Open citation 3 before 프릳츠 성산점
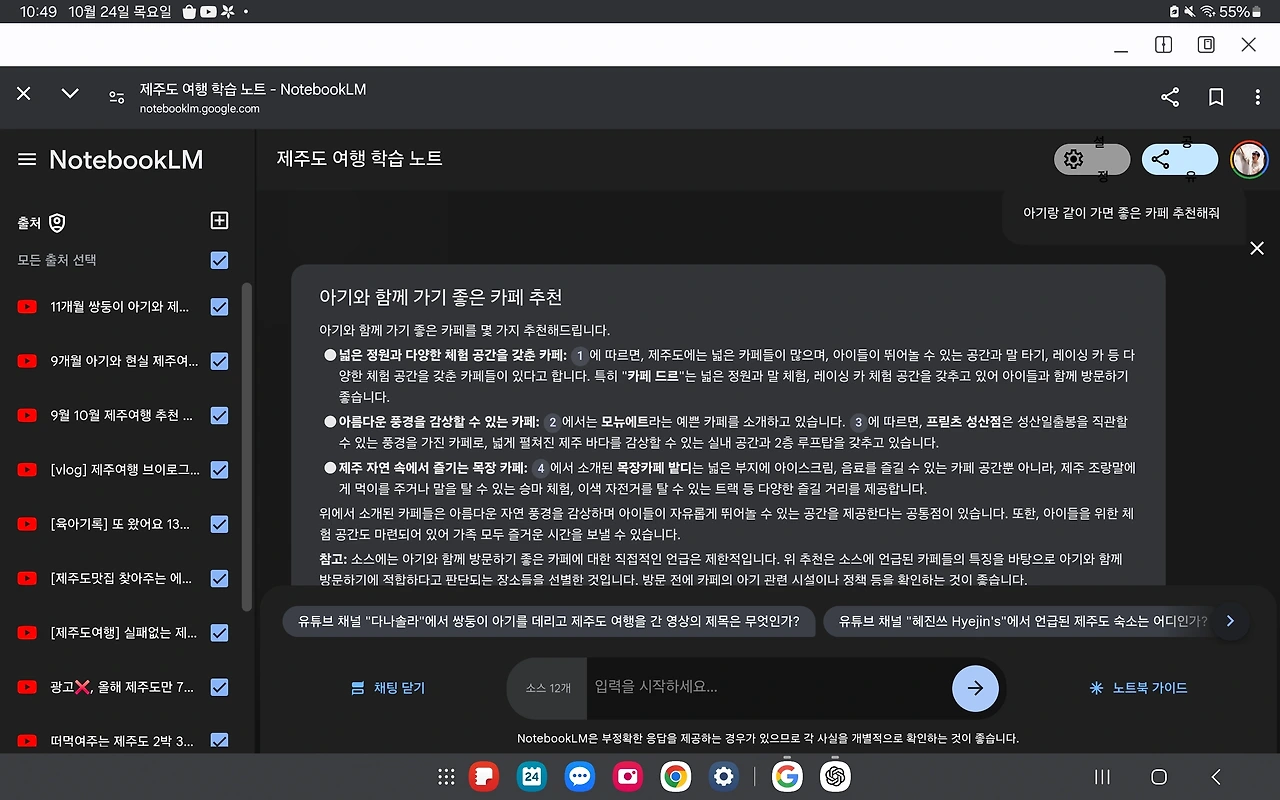The image size is (1280, 800). [x=857, y=422]
